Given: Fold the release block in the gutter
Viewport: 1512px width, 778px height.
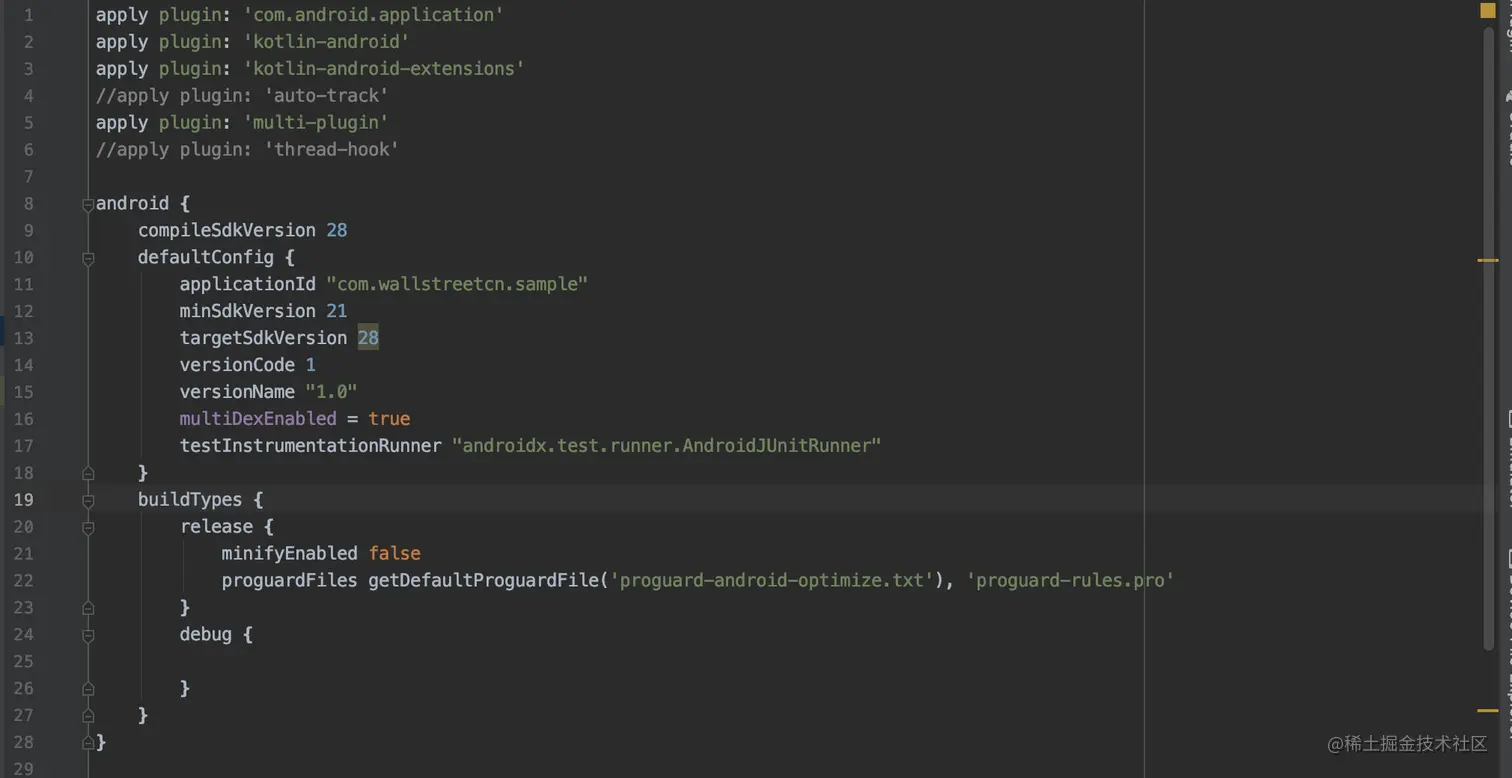Looking at the screenshot, I should click(x=88, y=527).
